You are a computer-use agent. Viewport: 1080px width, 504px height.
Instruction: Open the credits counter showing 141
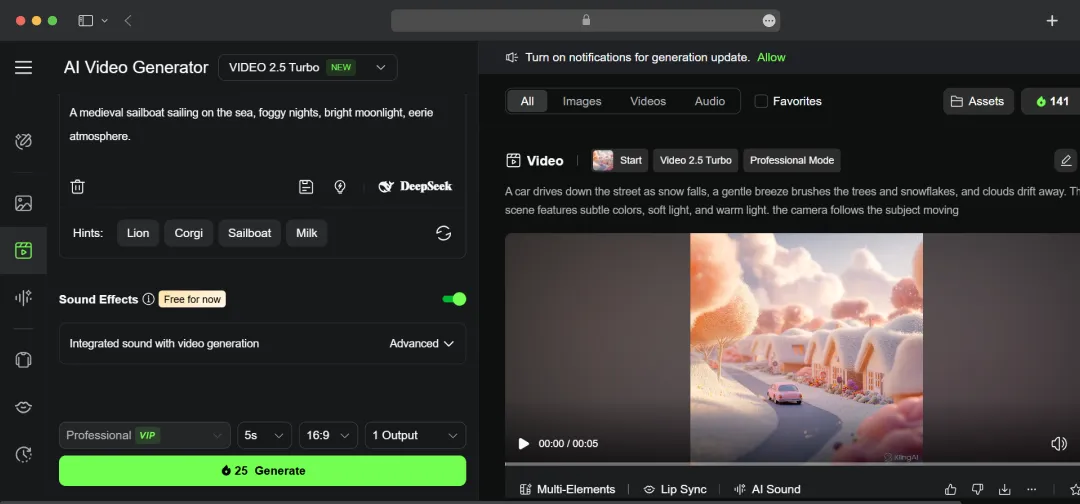tap(1050, 101)
